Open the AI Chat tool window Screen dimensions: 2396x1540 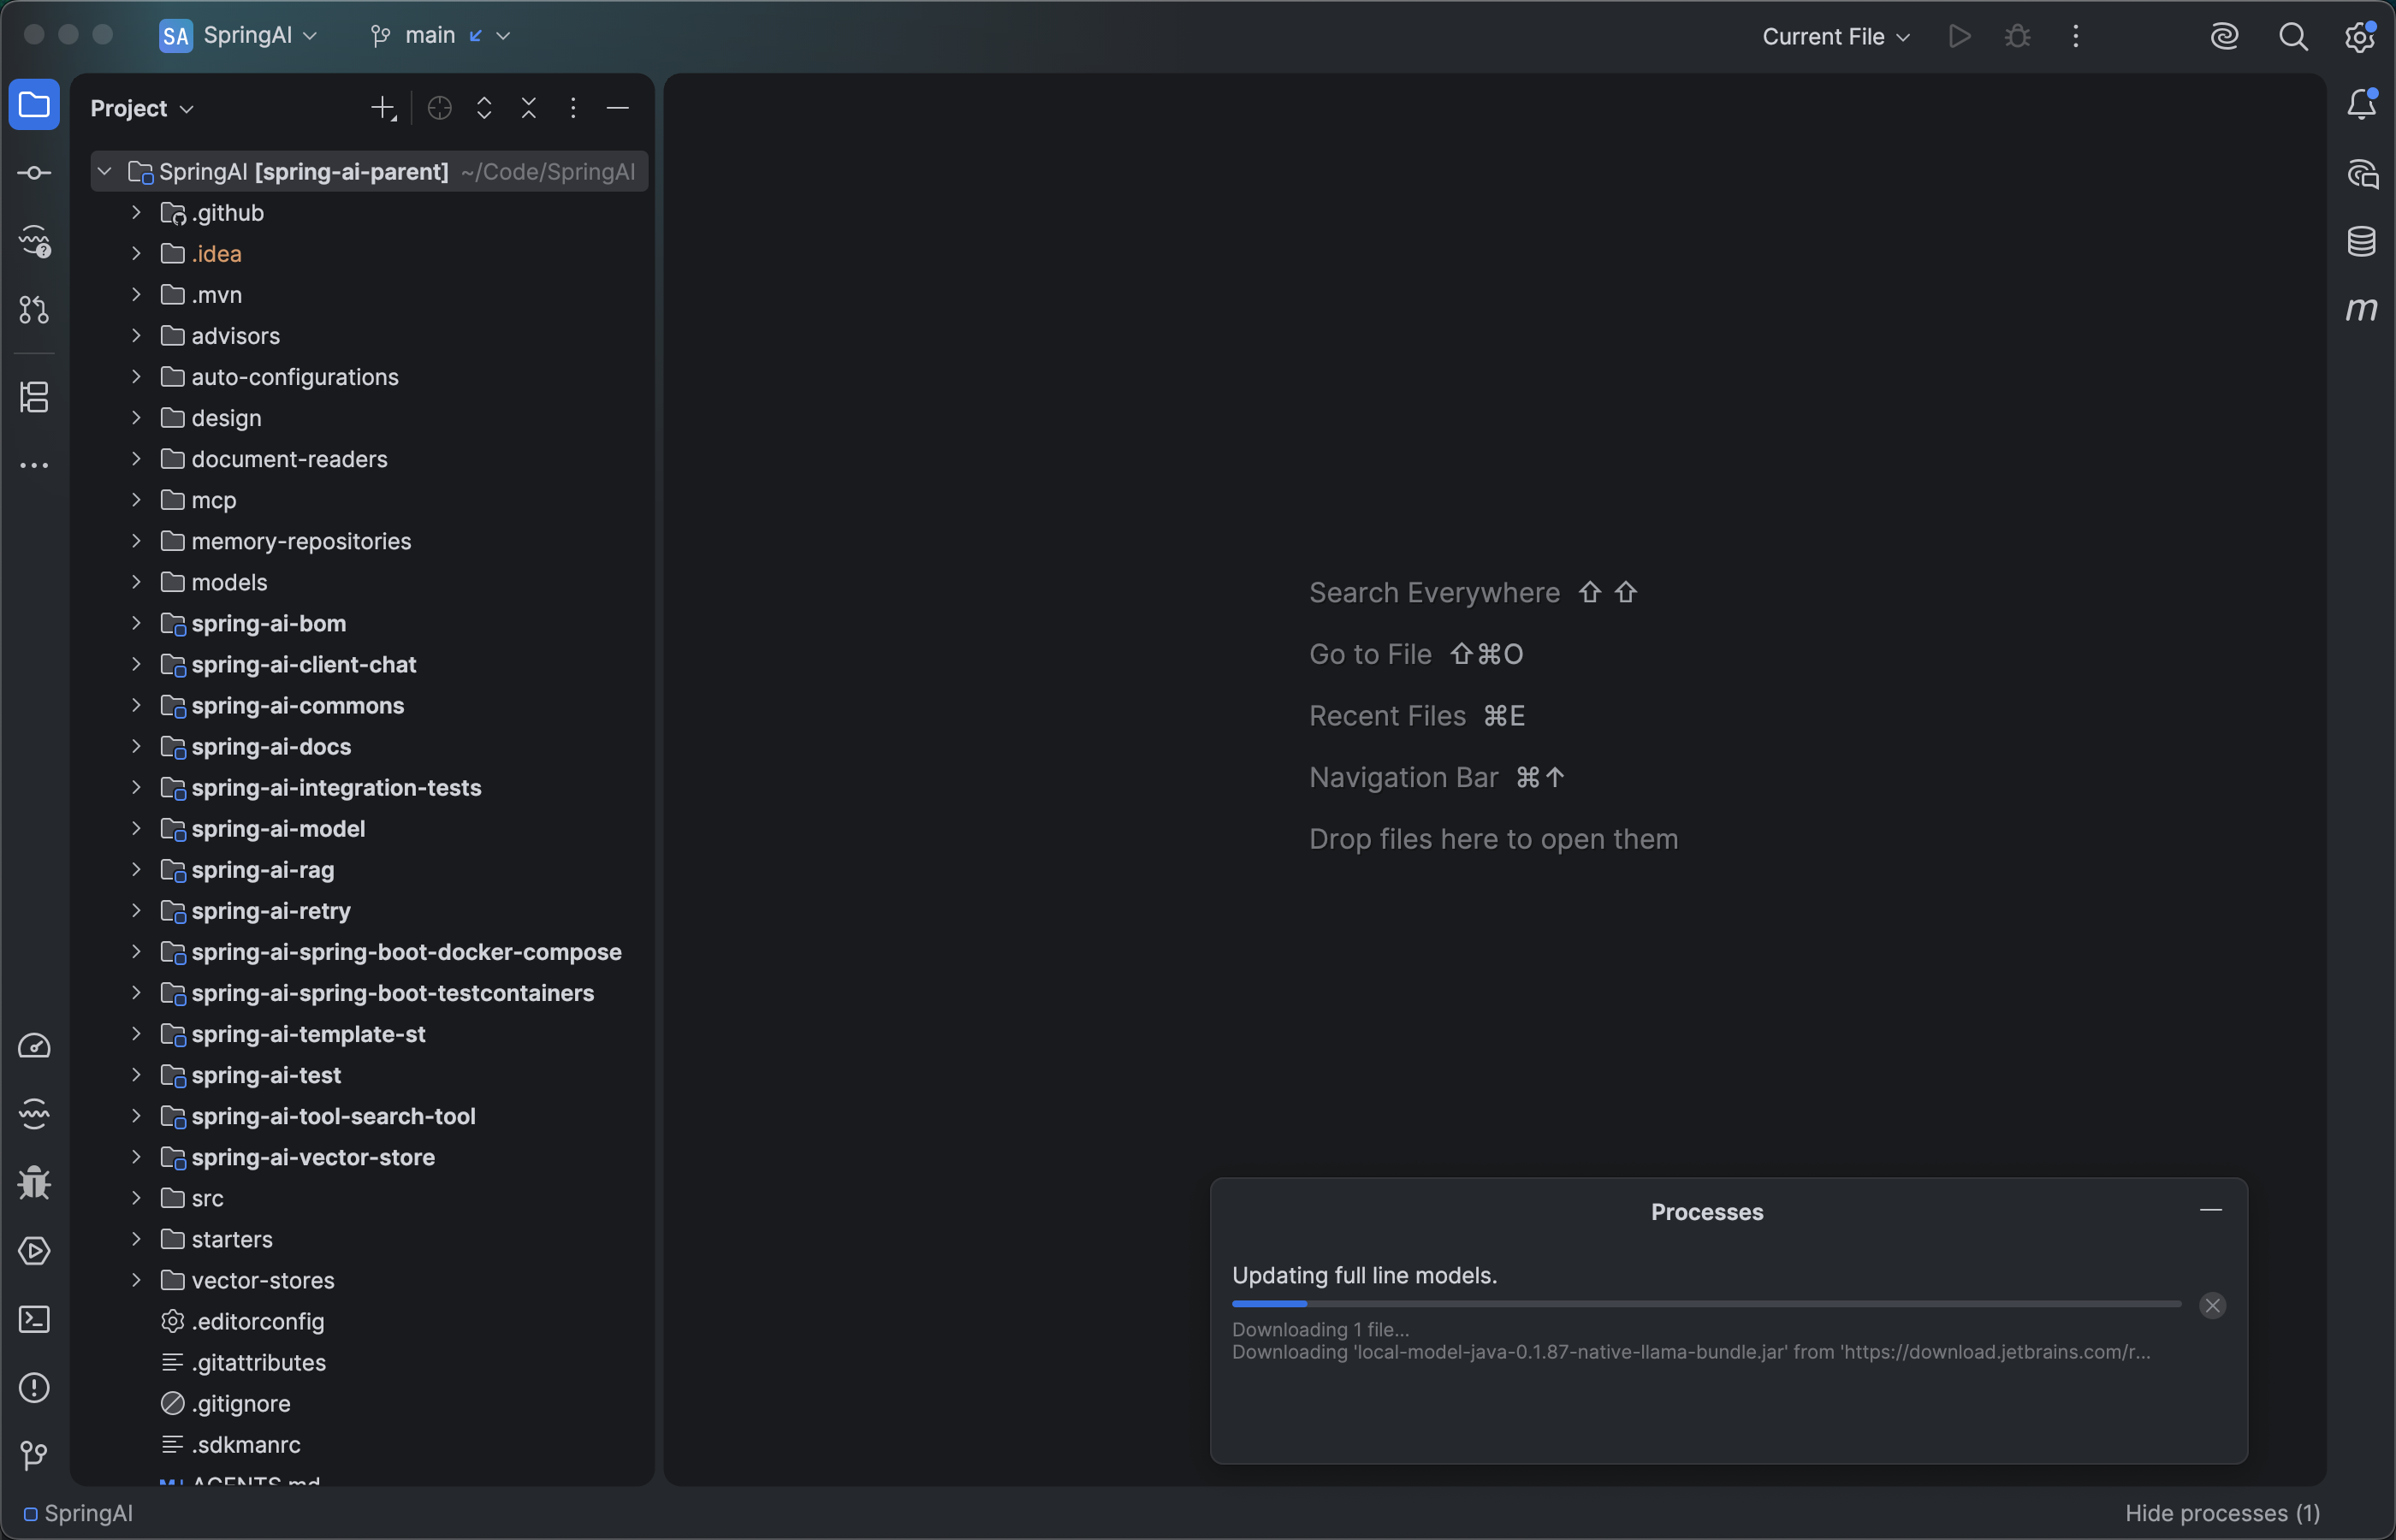click(2361, 173)
